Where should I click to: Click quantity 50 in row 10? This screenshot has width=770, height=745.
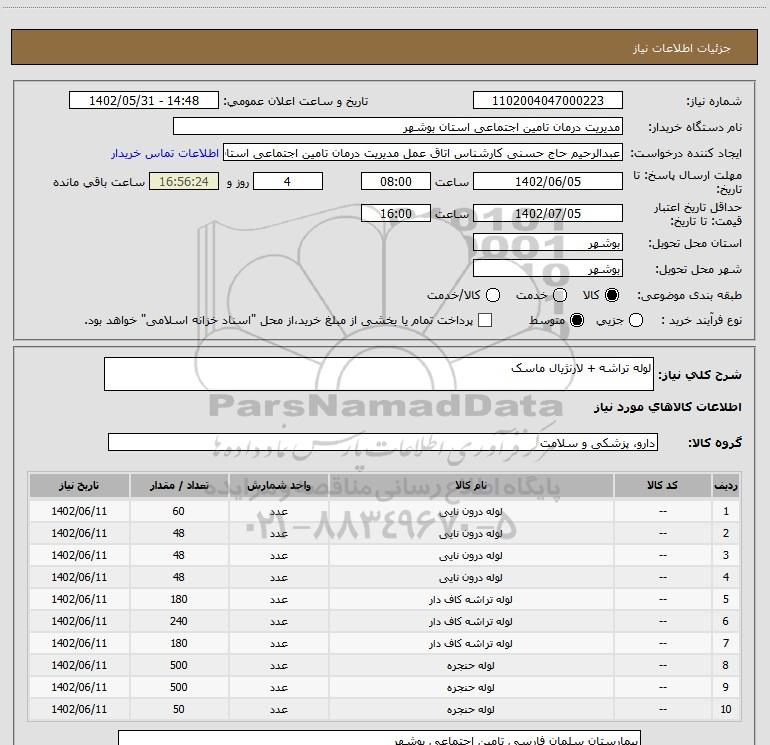pos(179,709)
